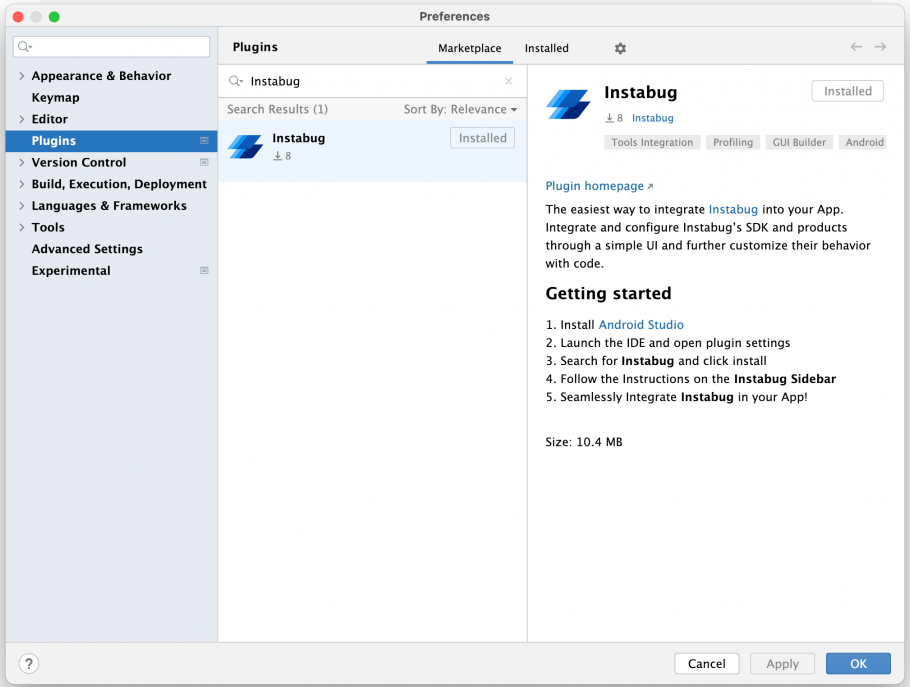Viewport: 910px width, 687px height.
Task: Expand the Version Control section
Action: 21,162
